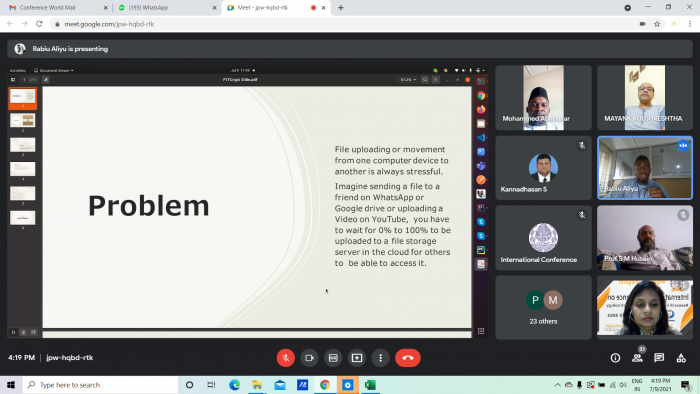Switch to Conference World Mail tab
700x394 pixels.
coord(57,8)
